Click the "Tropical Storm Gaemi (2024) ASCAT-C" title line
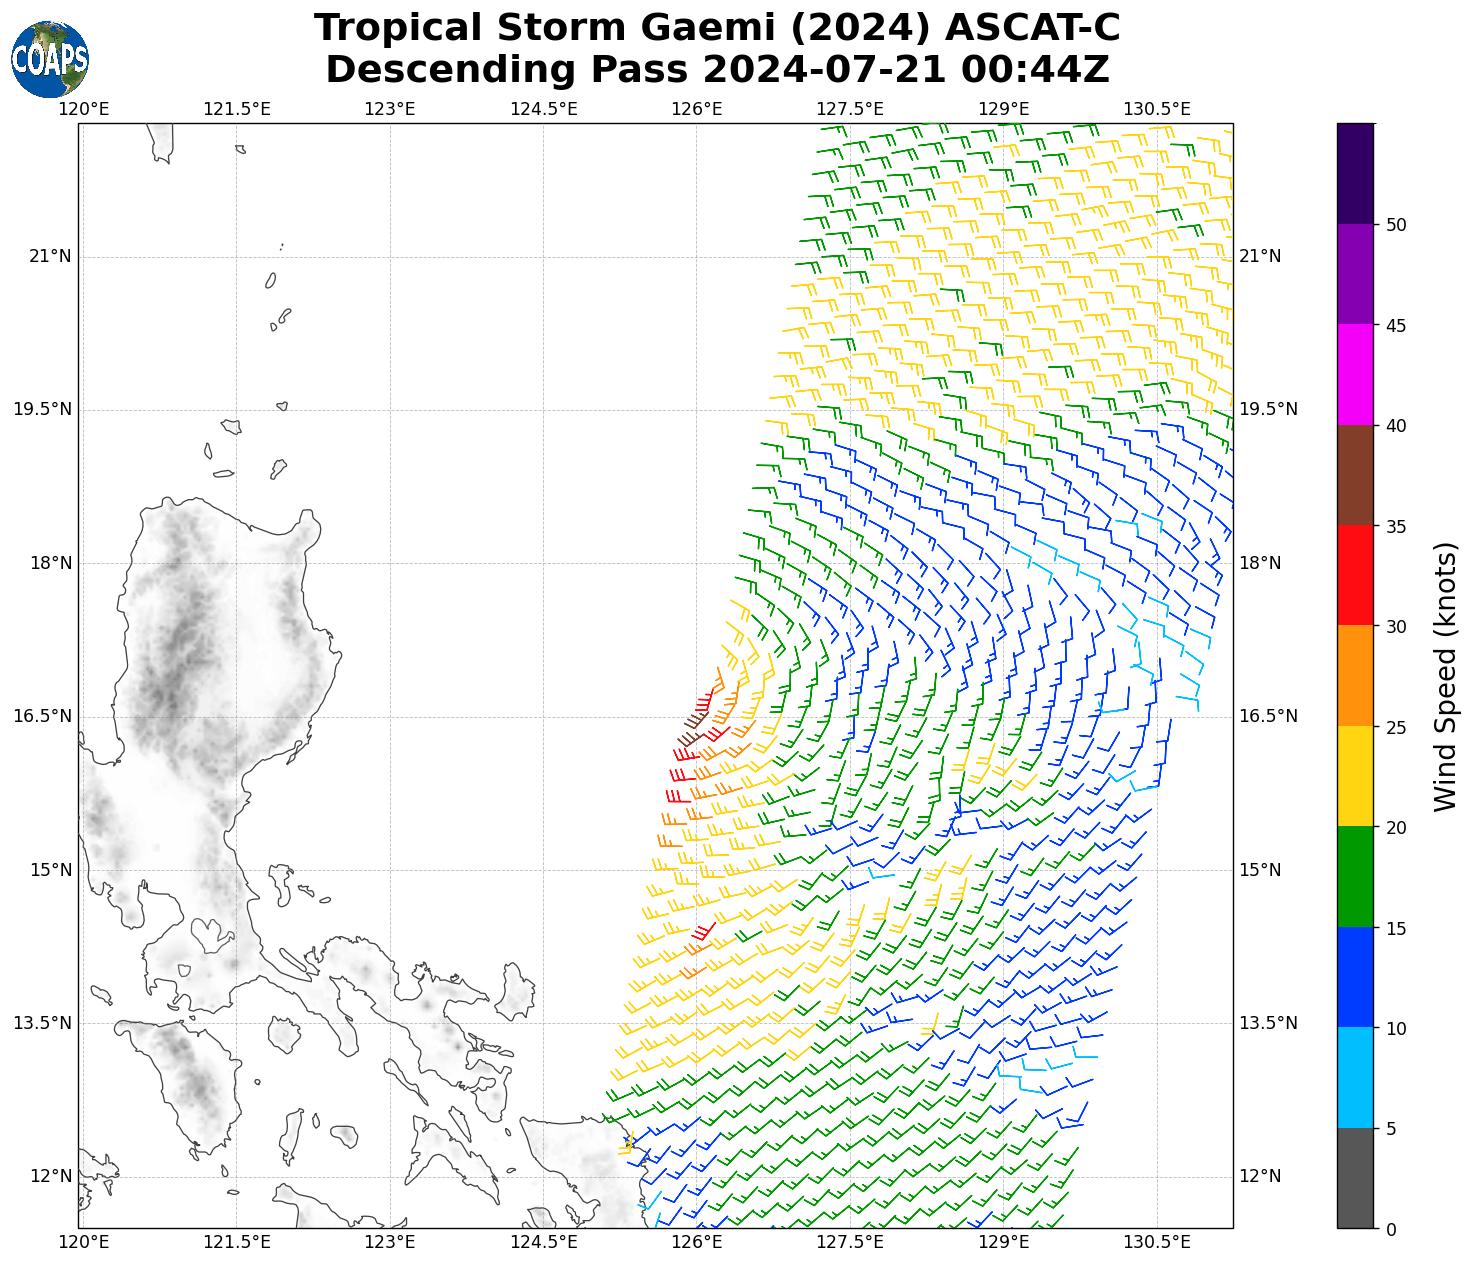Image resolution: width=1474 pixels, height=1264 pixels. [x=716, y=28]
